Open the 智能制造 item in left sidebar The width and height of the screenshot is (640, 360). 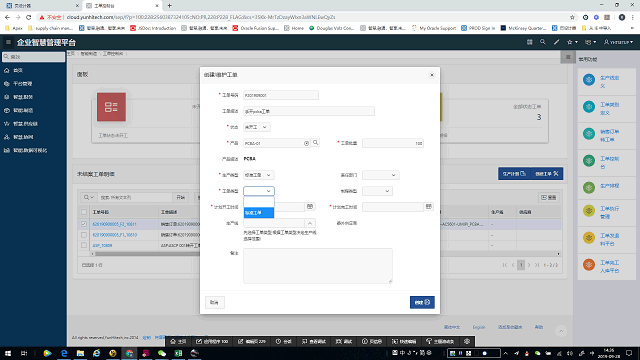pyautogui.click(x=23, y=111)
